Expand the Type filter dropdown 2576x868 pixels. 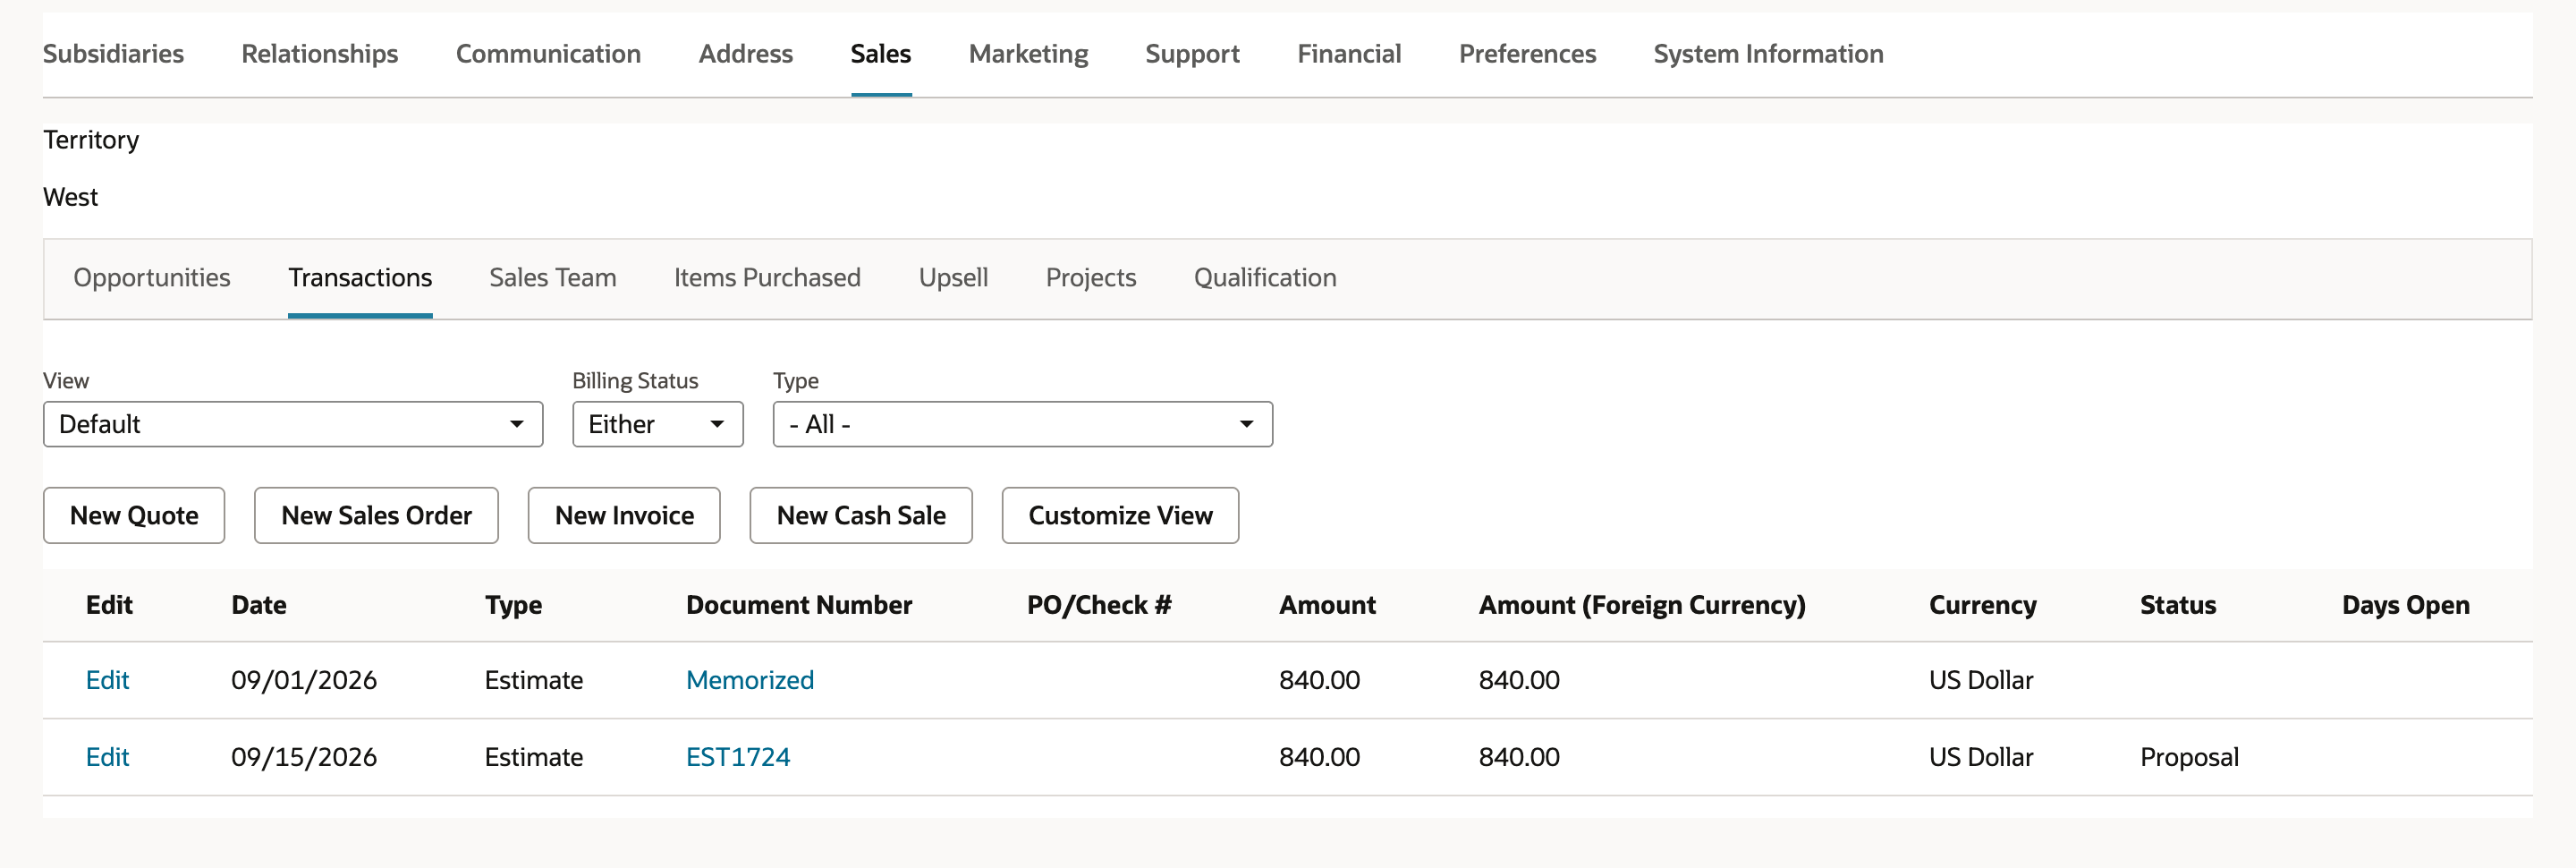[1022, 424]
